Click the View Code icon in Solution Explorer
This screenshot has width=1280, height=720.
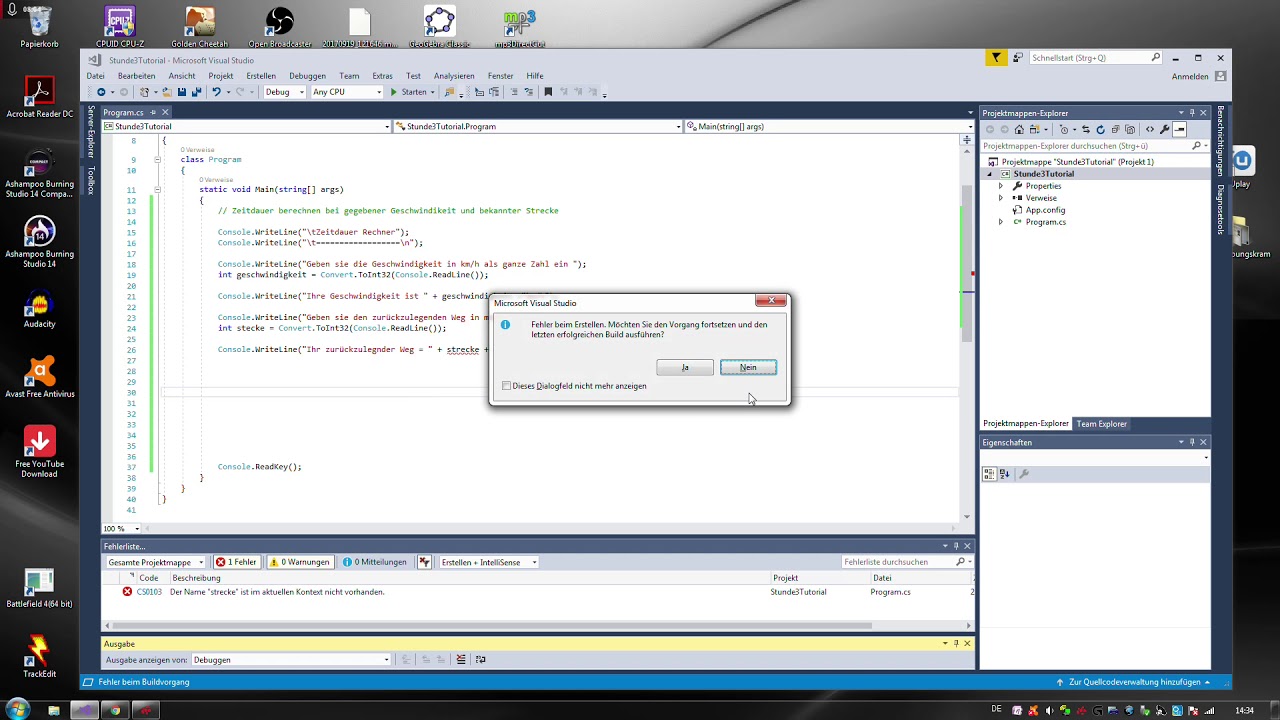tap(1150, 129)
